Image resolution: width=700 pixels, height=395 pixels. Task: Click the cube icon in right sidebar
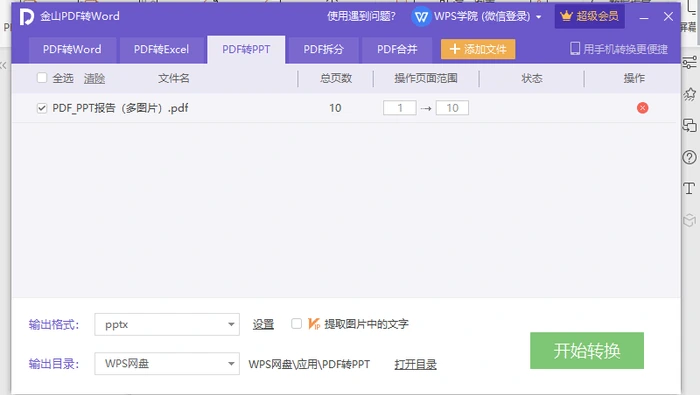690,220
